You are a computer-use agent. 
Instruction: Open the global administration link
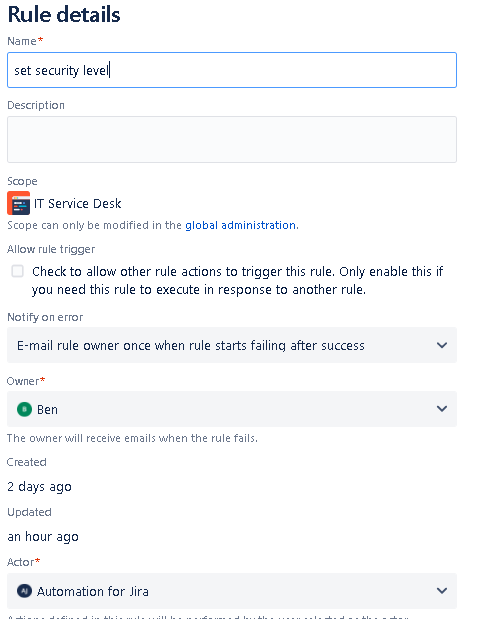point(242,225)
